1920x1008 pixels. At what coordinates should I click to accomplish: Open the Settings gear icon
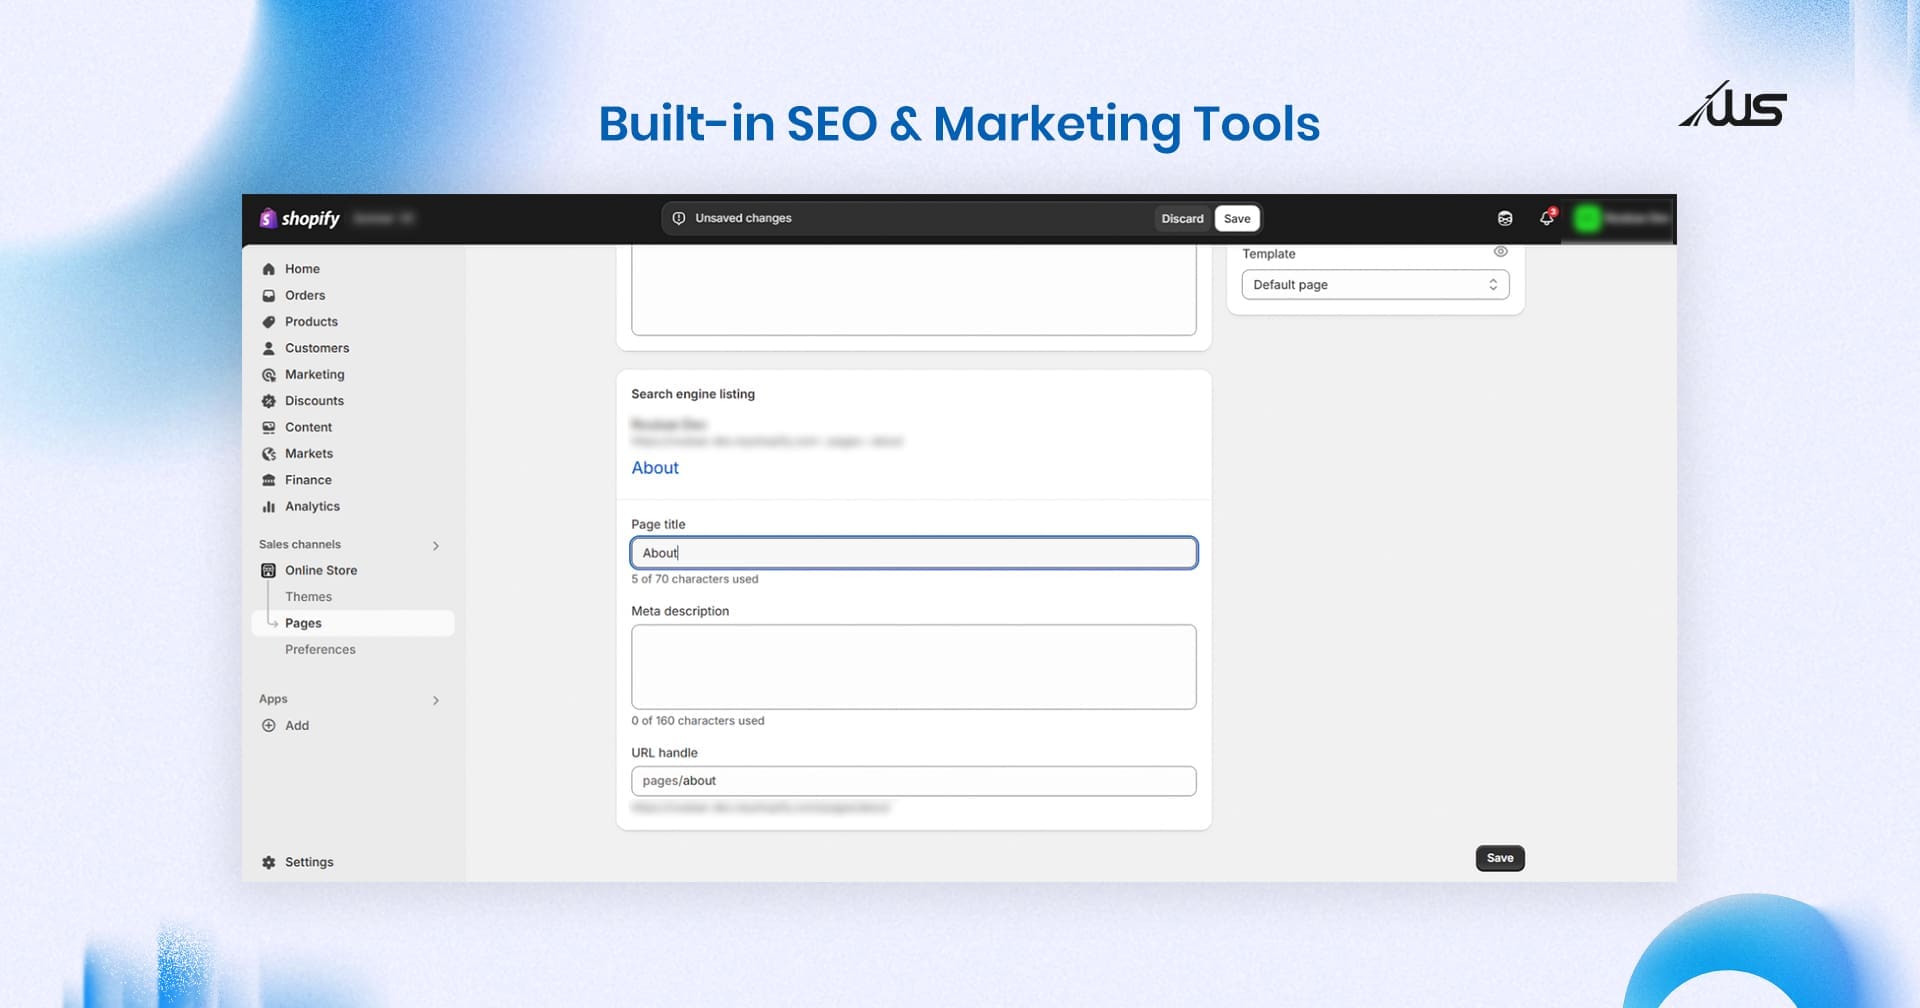point(268,862)
